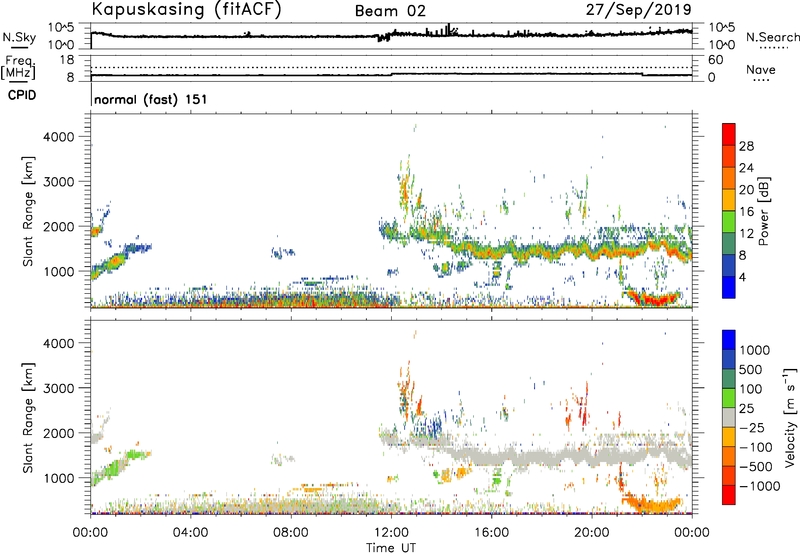Screen dimensions: 800x554
Task: Click '18' on the frequency axis
Action: point(67,60)
